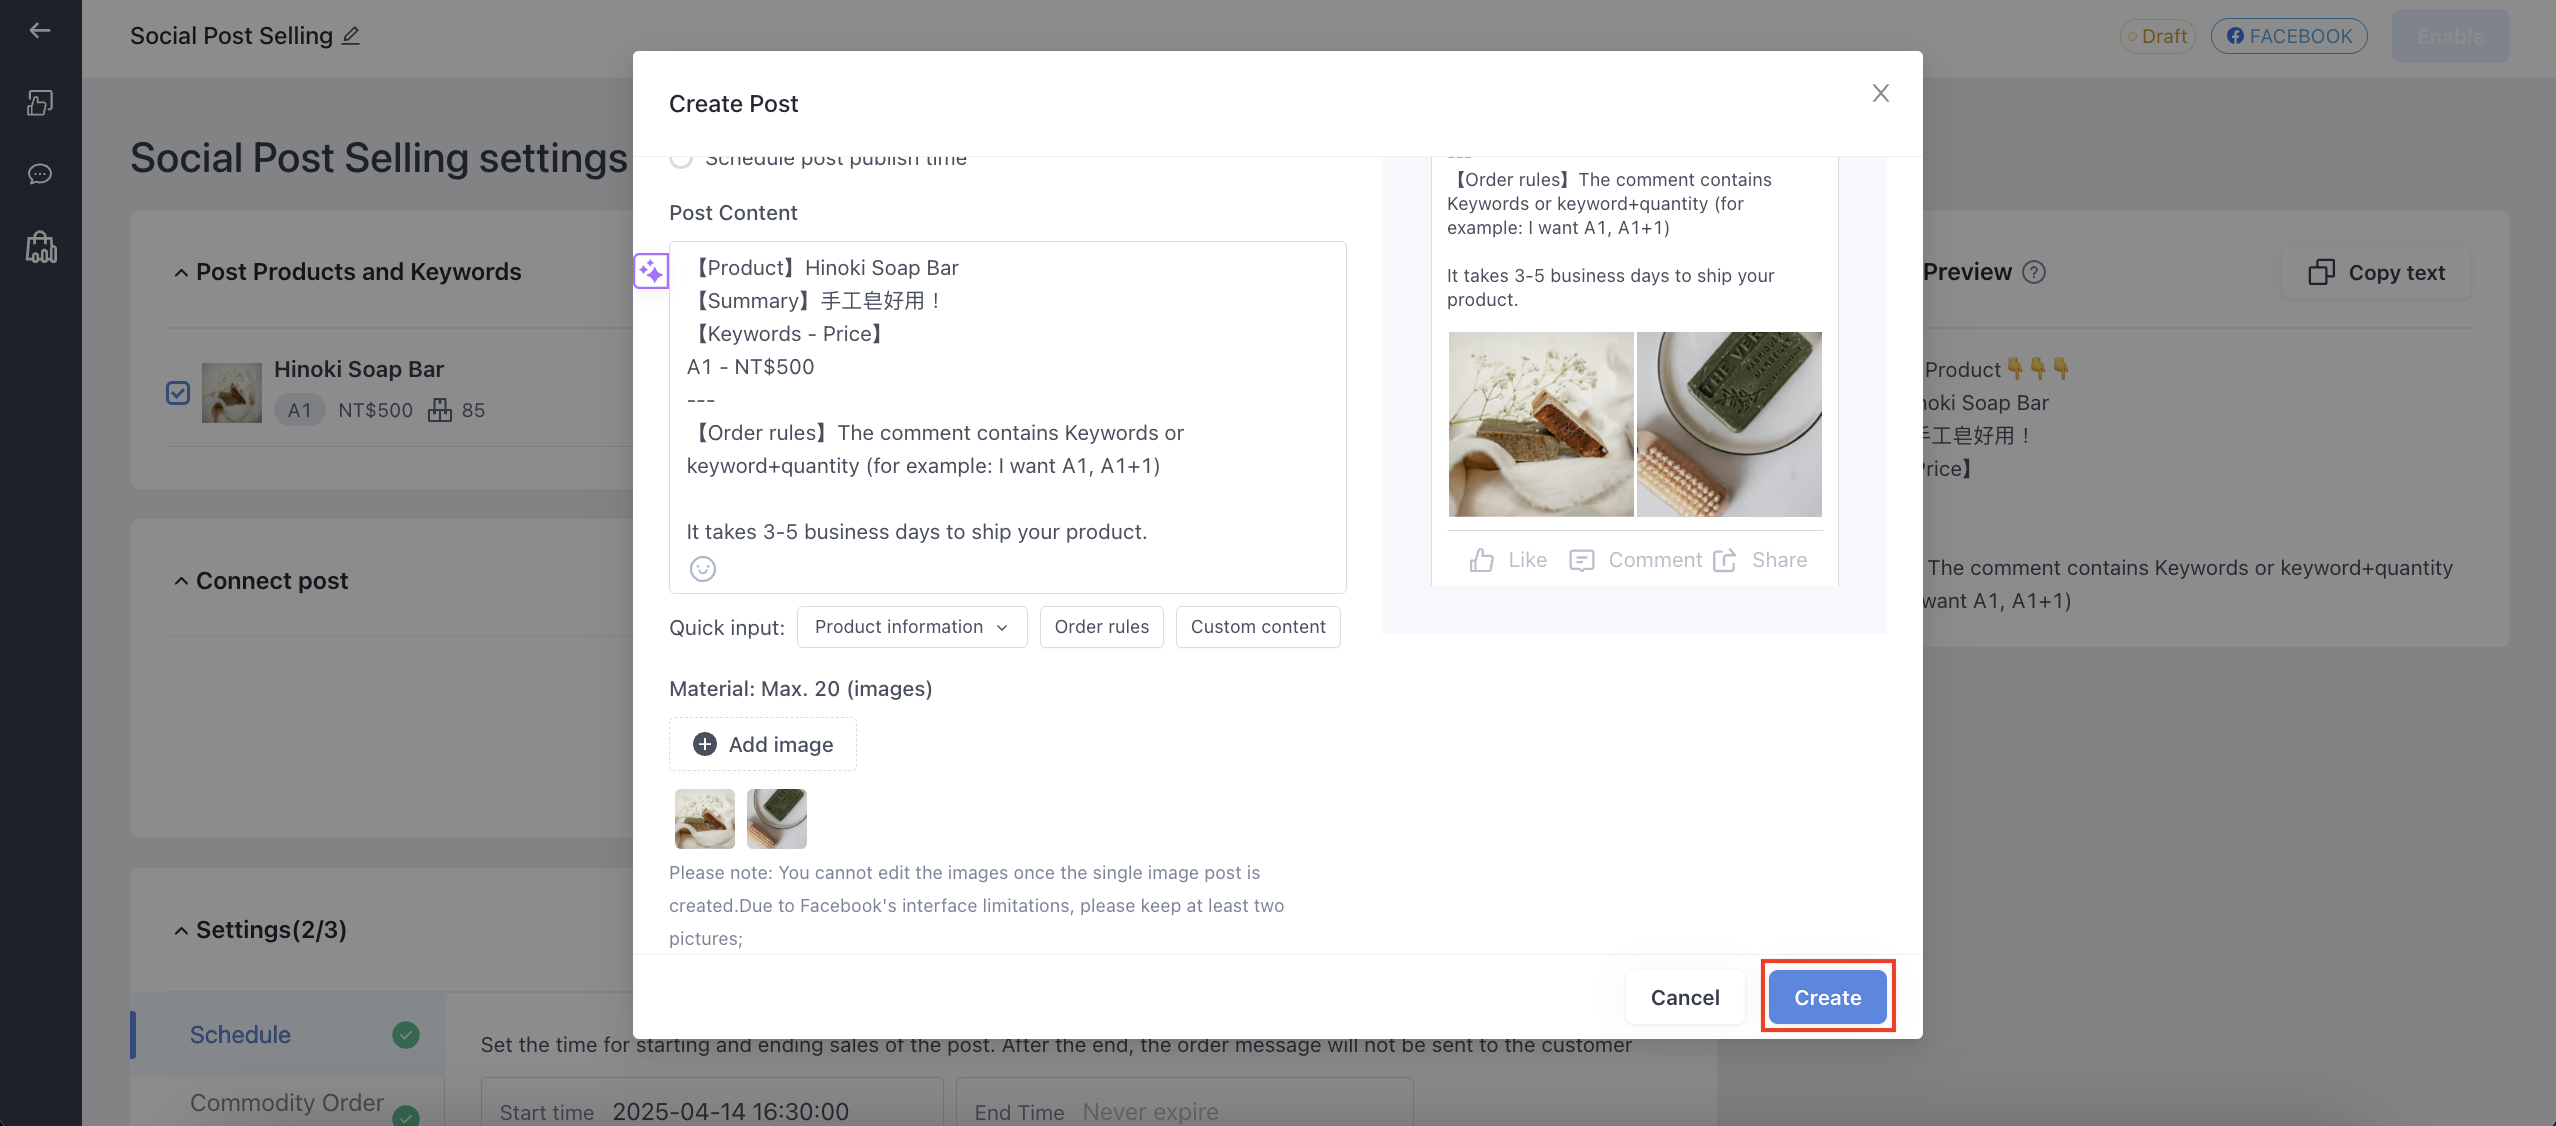Switch to the Commodity Order tab
2556x1126 pixels.
288,1102
